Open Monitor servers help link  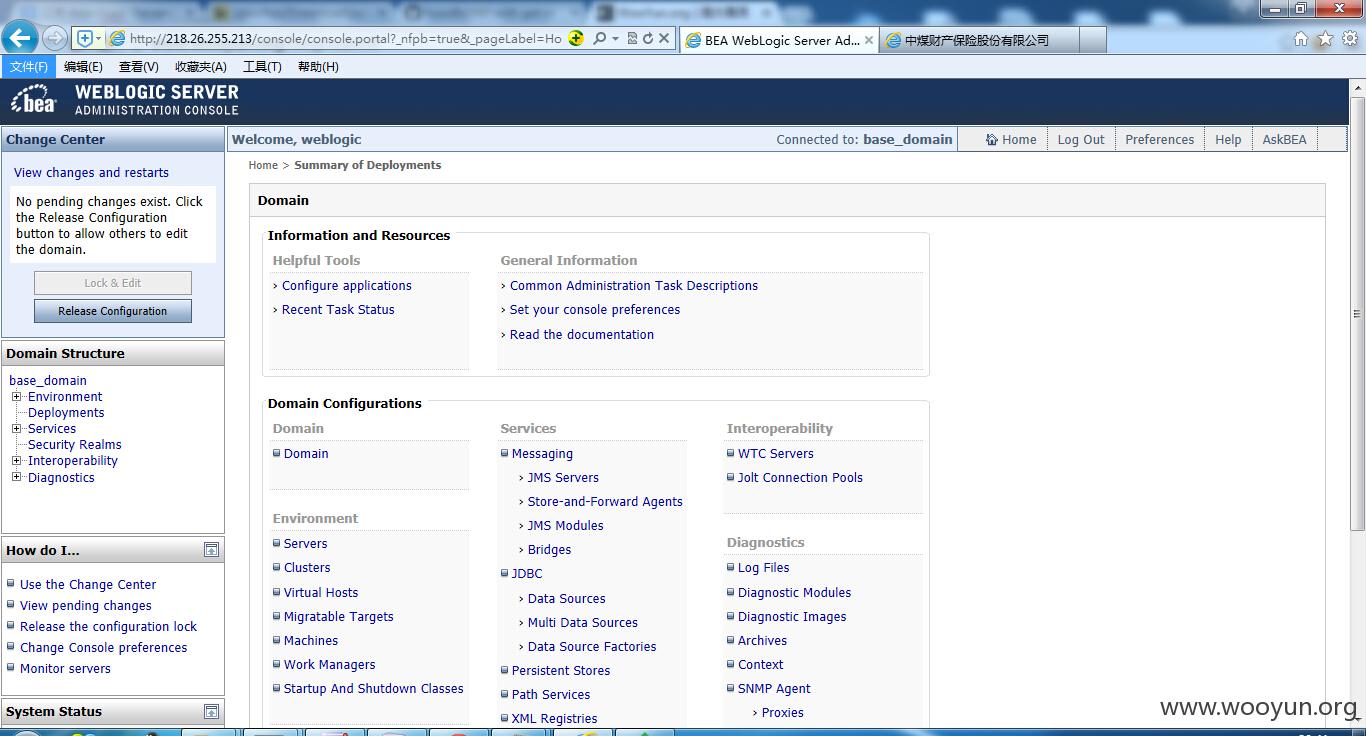coord(65,668)
